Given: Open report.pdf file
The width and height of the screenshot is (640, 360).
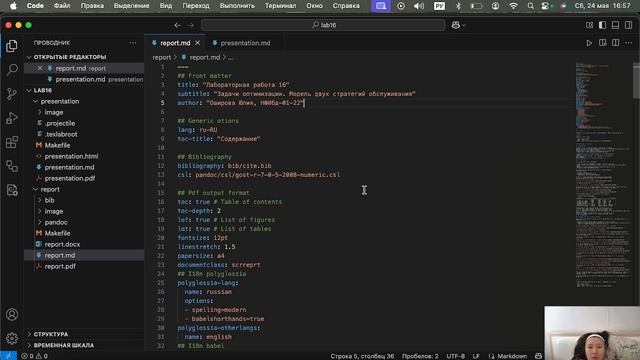Looking at the screenshot, I should click(x=60, y=267).
